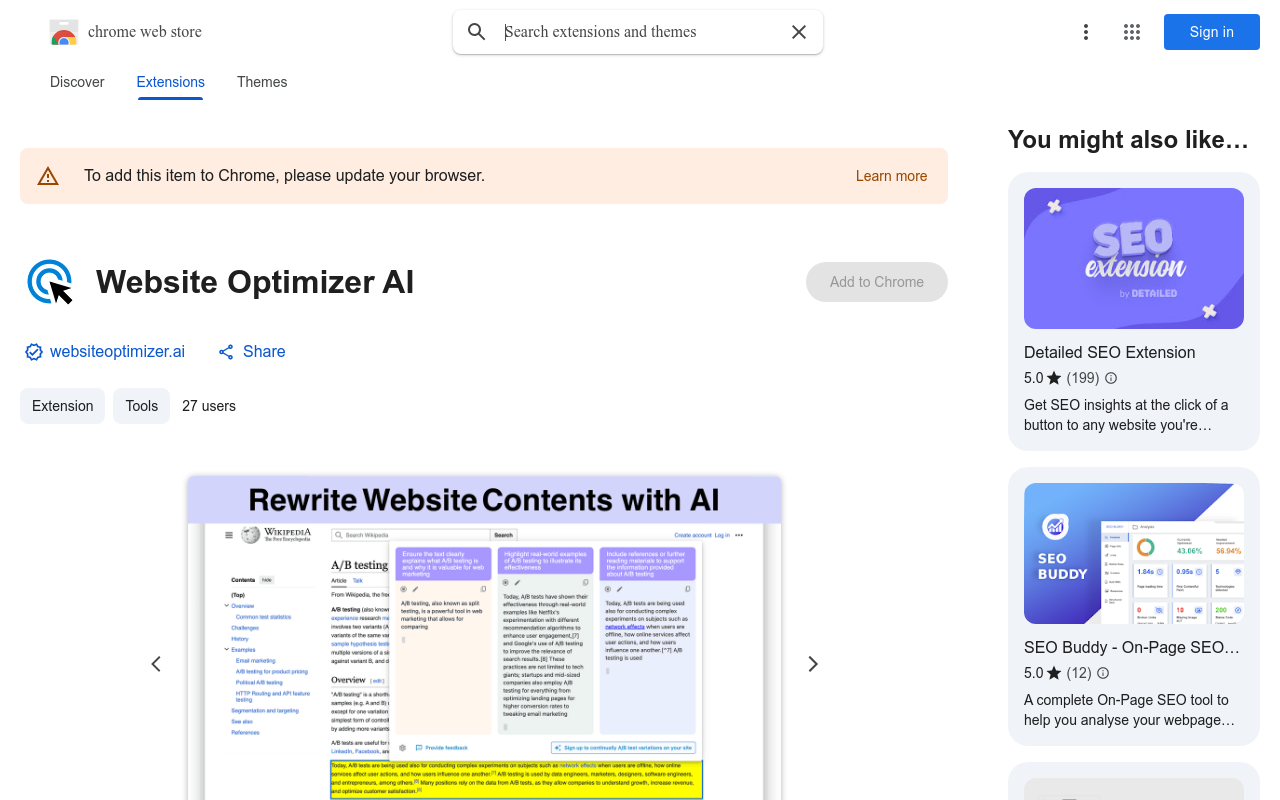Open the Themes tab
The width and height of the screenshot is (1280, 800).
(262, 82)
